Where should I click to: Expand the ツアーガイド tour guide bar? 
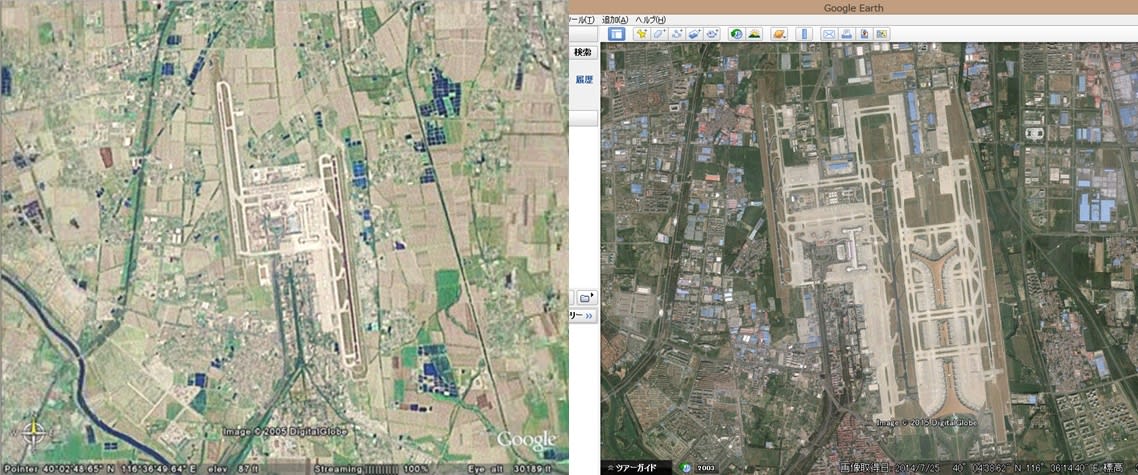point(636,467)
